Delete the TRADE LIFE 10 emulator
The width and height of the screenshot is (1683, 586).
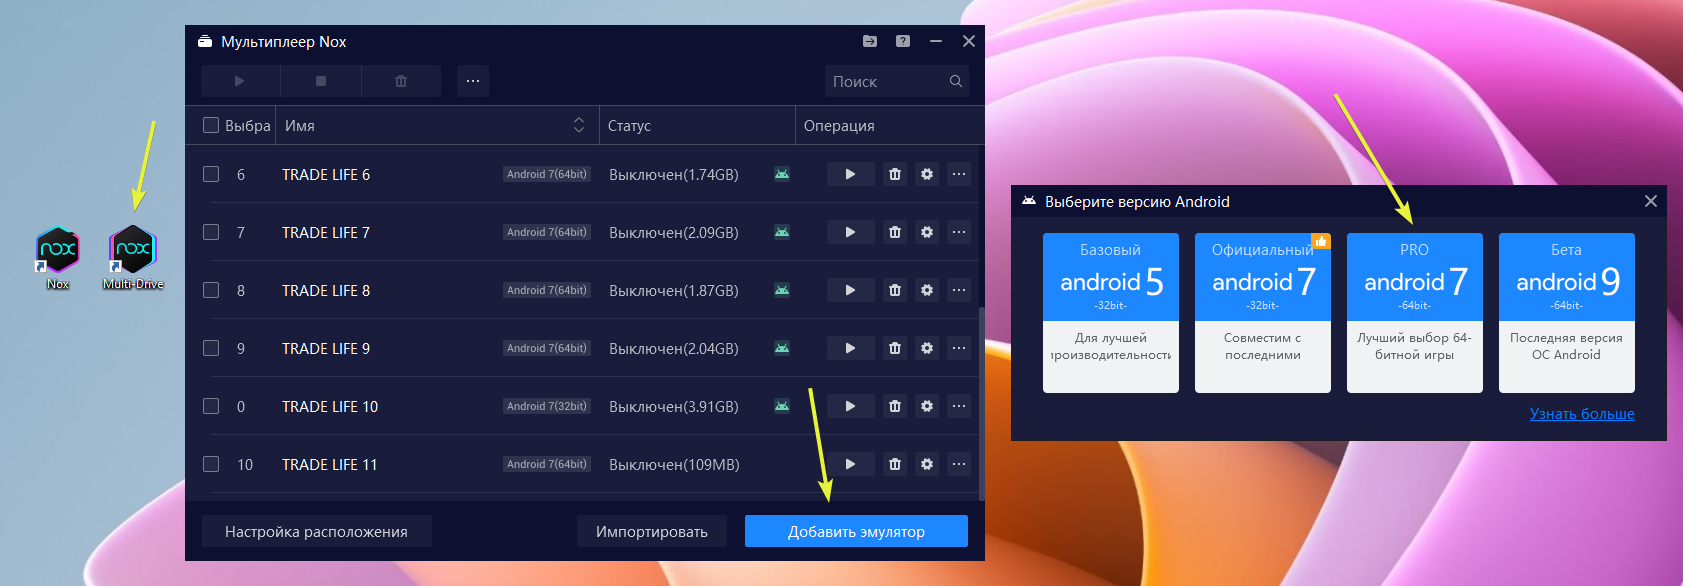pos(895,406)
